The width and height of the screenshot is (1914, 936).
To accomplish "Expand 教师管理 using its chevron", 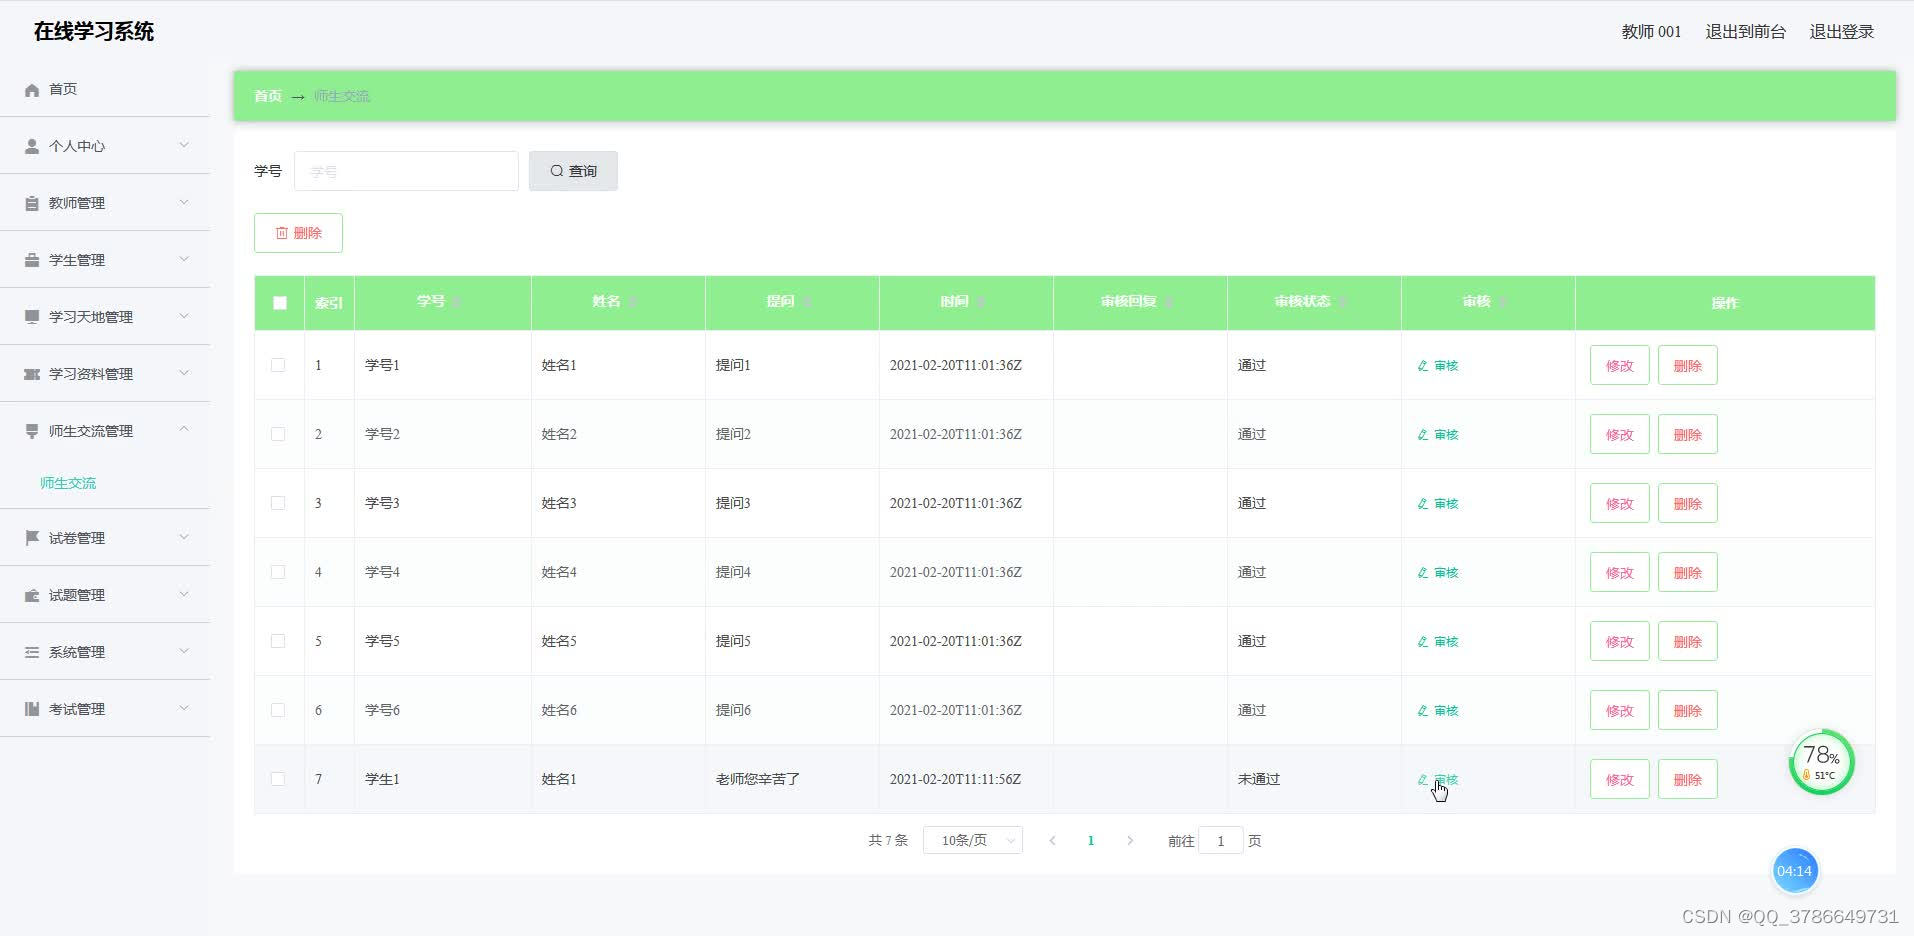I will (x=184, y=202).
